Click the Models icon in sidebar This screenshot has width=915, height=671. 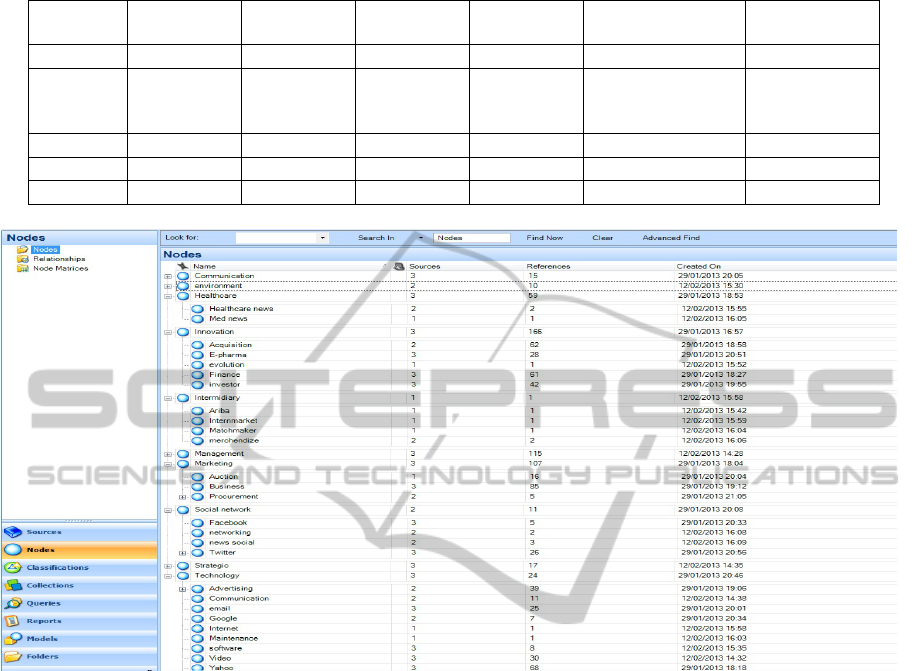[14, 639]
